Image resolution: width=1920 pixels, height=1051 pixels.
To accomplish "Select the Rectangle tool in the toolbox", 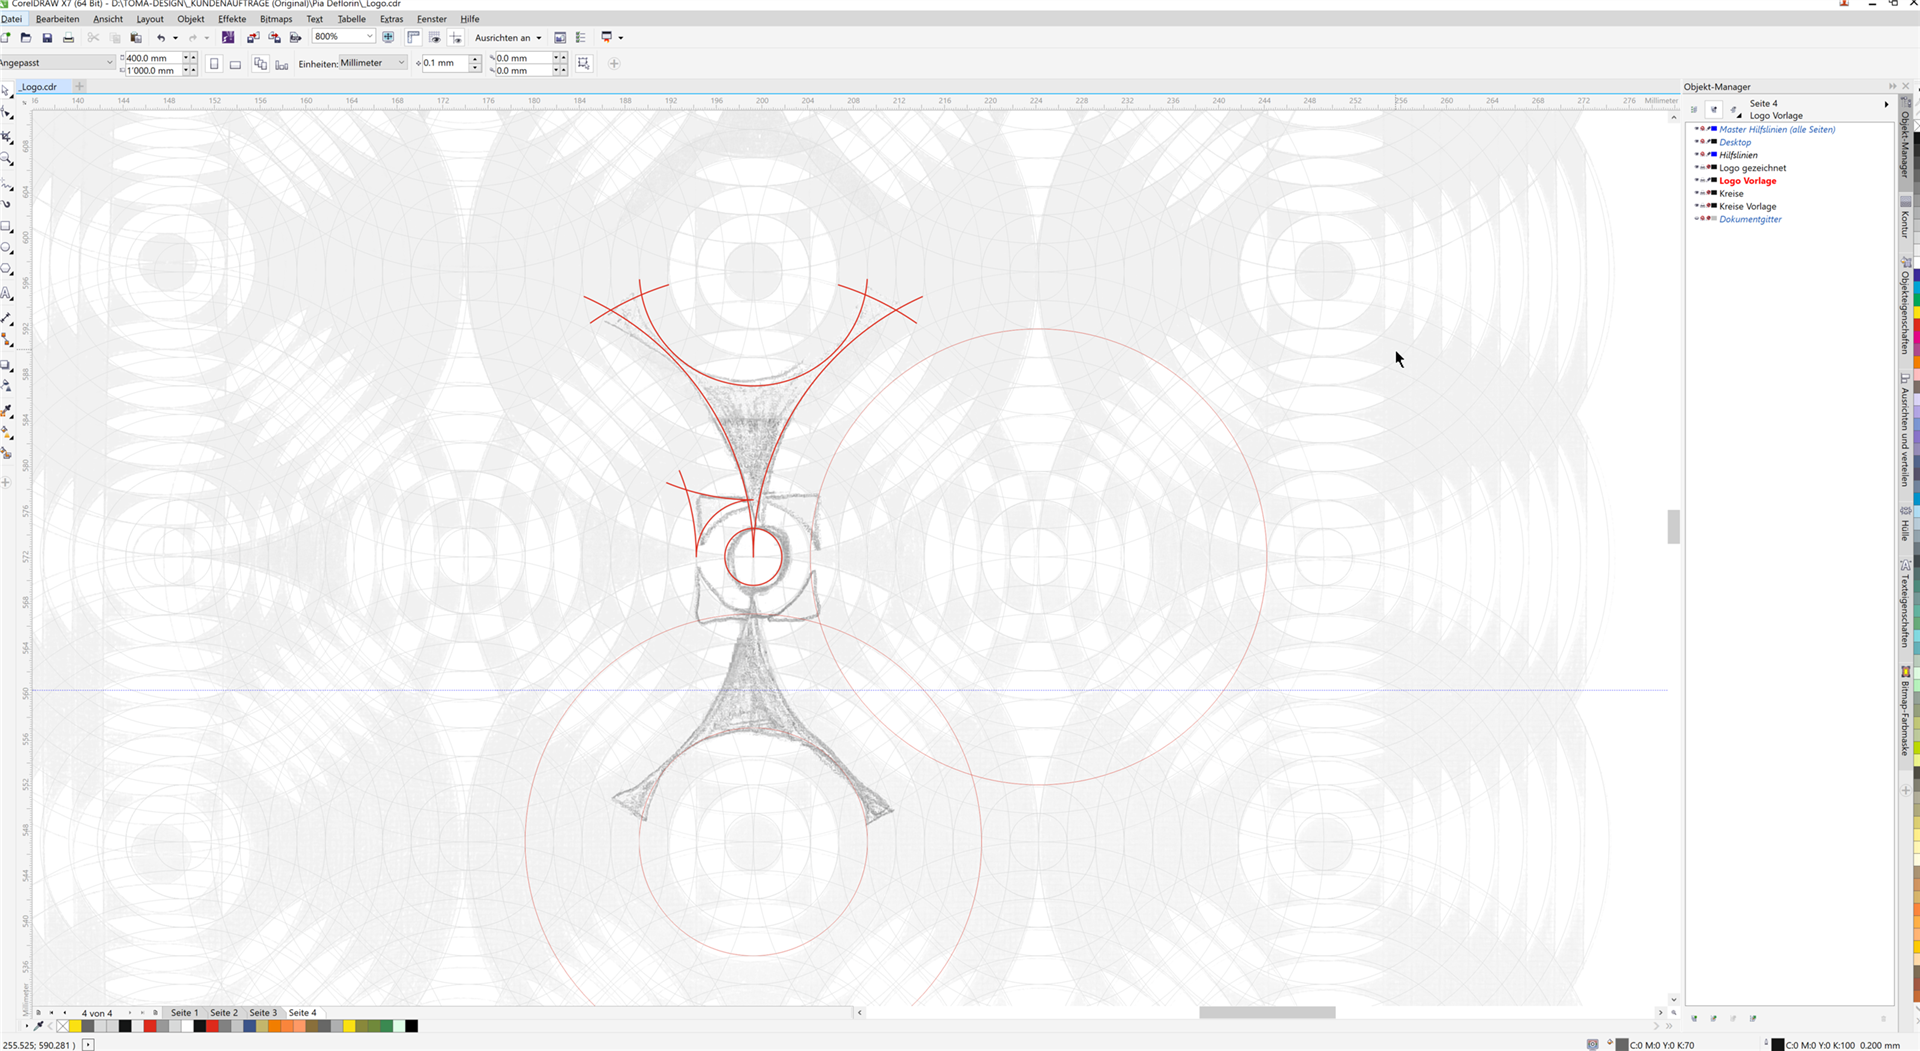I will coord(7,227).
